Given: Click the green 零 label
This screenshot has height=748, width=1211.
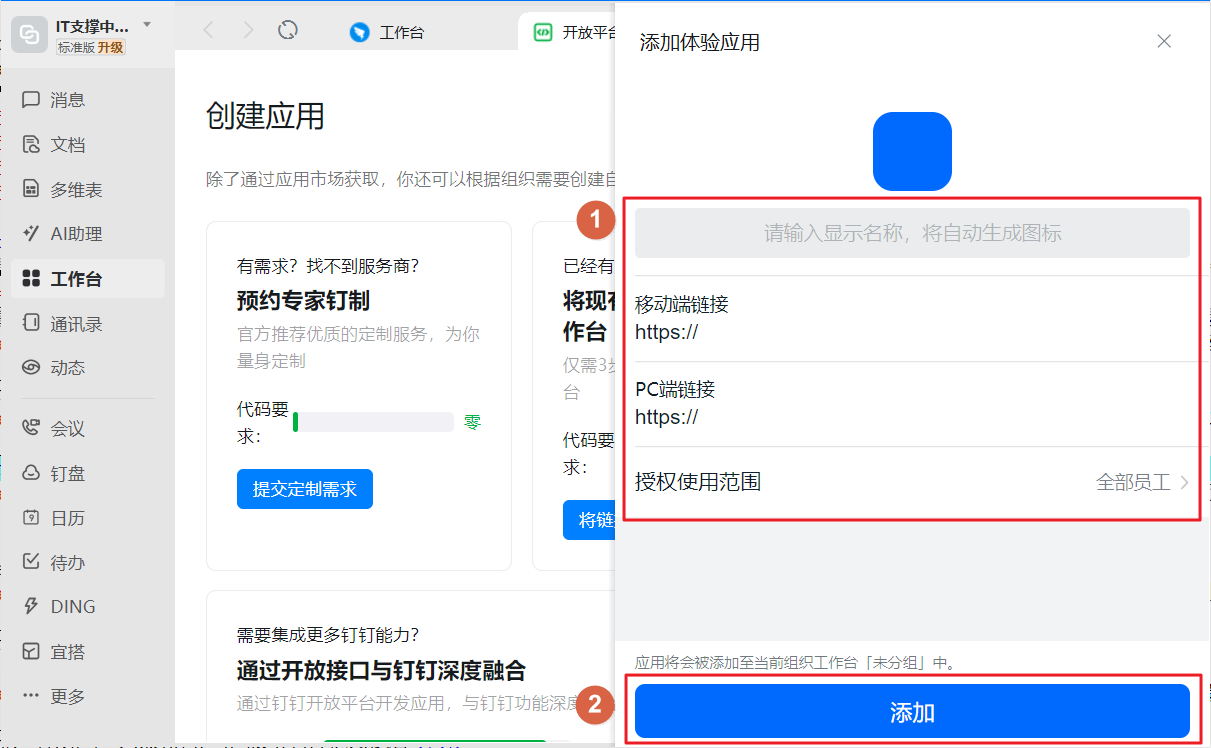Looking at the screenshot, I should [472, 423].
